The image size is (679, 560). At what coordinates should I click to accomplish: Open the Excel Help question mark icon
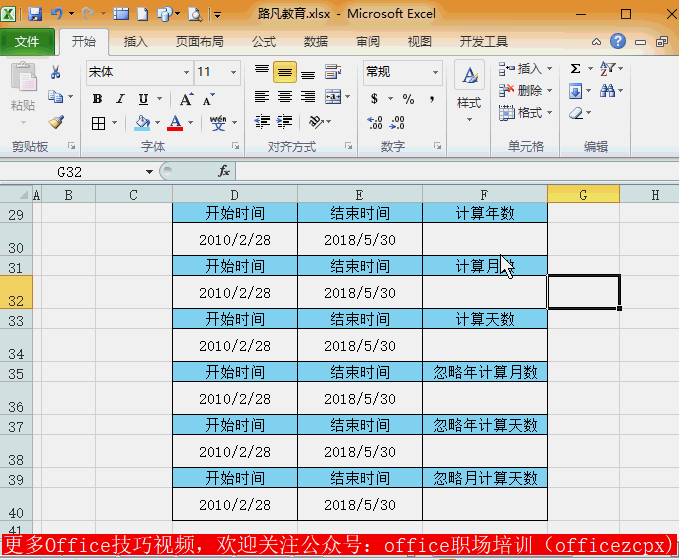coord(618,42)
